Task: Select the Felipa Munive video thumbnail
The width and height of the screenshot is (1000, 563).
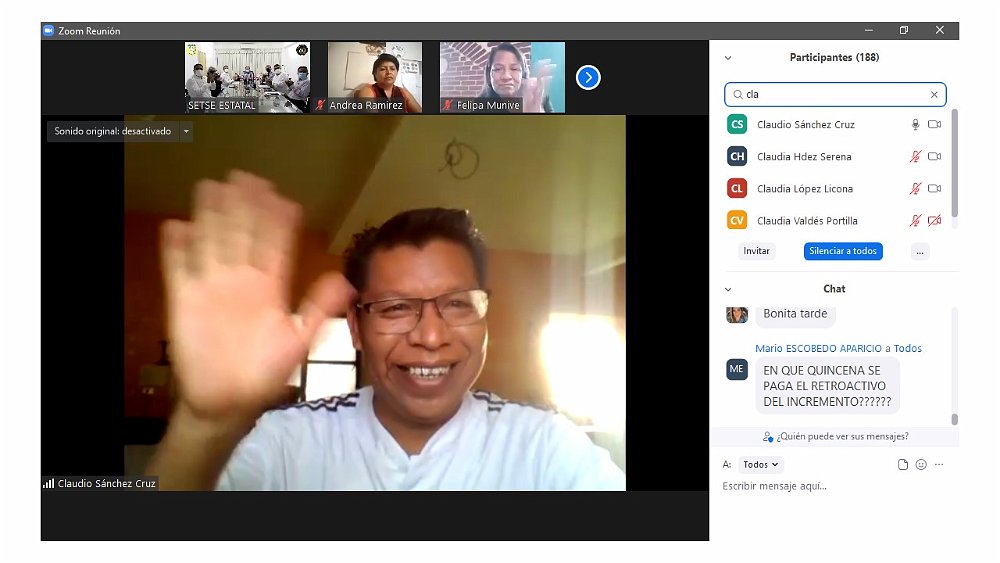Action: click(x=502, y=77)
